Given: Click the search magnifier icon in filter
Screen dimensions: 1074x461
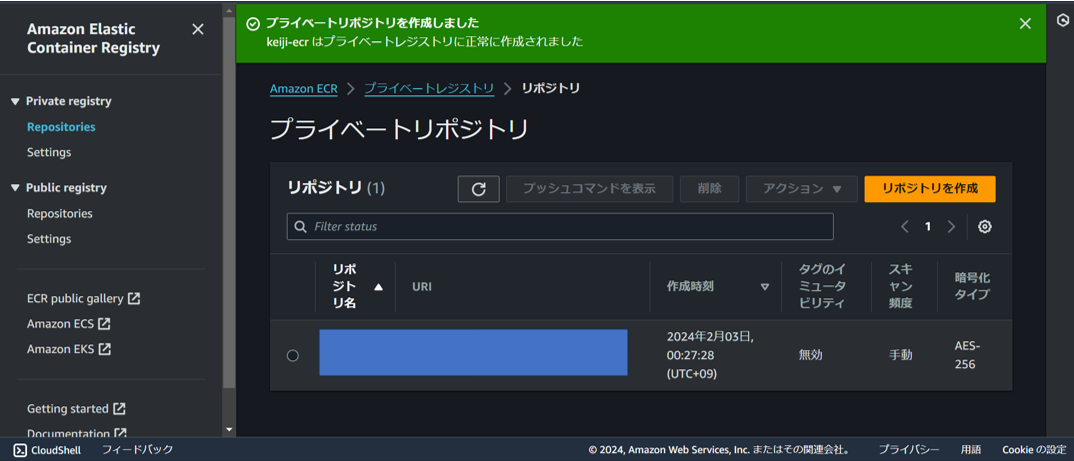Looking at the screenshot, I should click(300, 226).
